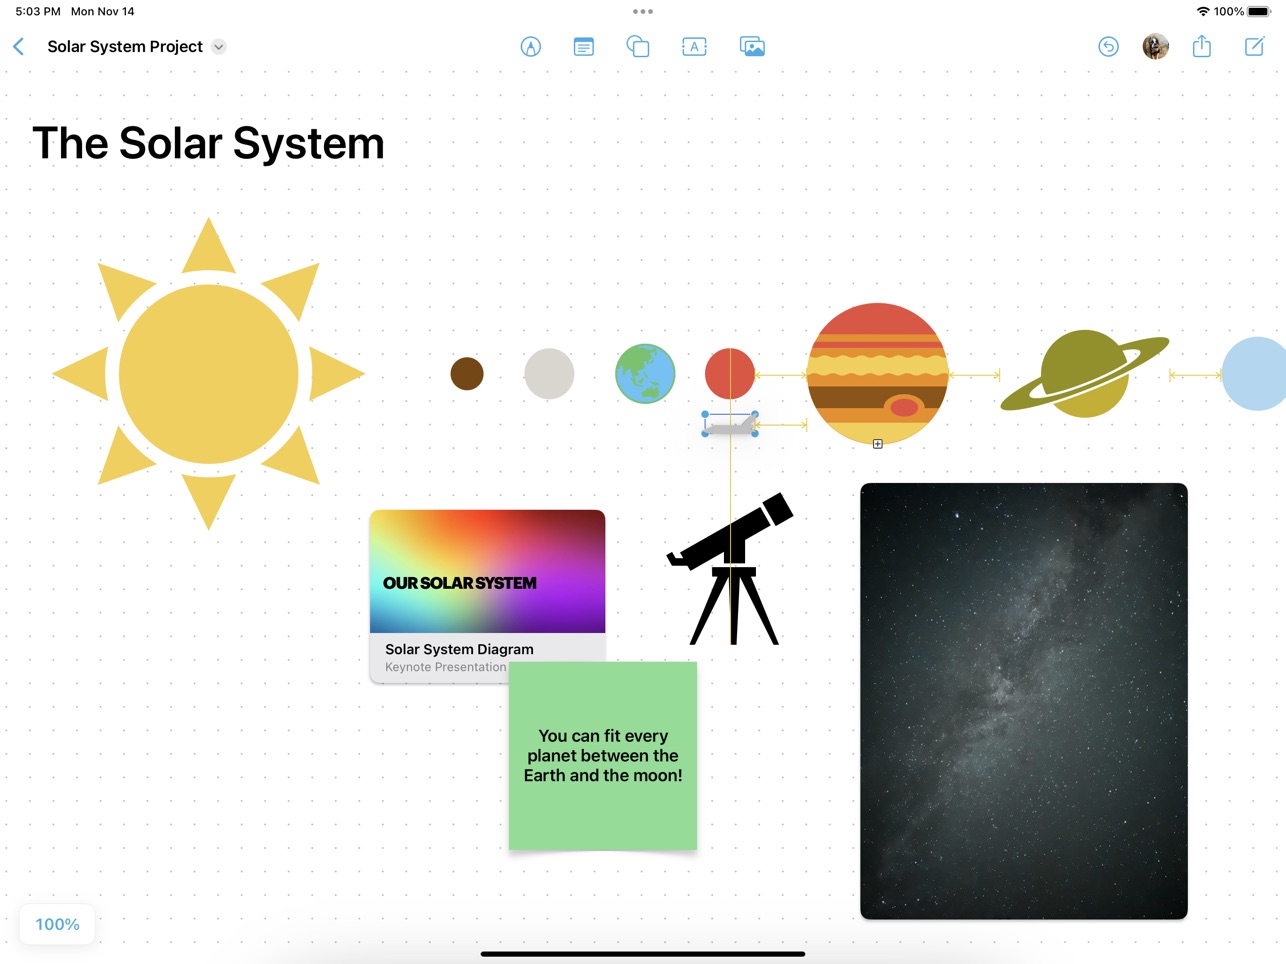Image resolution: width=1286 pixels, height=964 pixels.
Task: Share the board via share icon
Action: pos(1202,47)
